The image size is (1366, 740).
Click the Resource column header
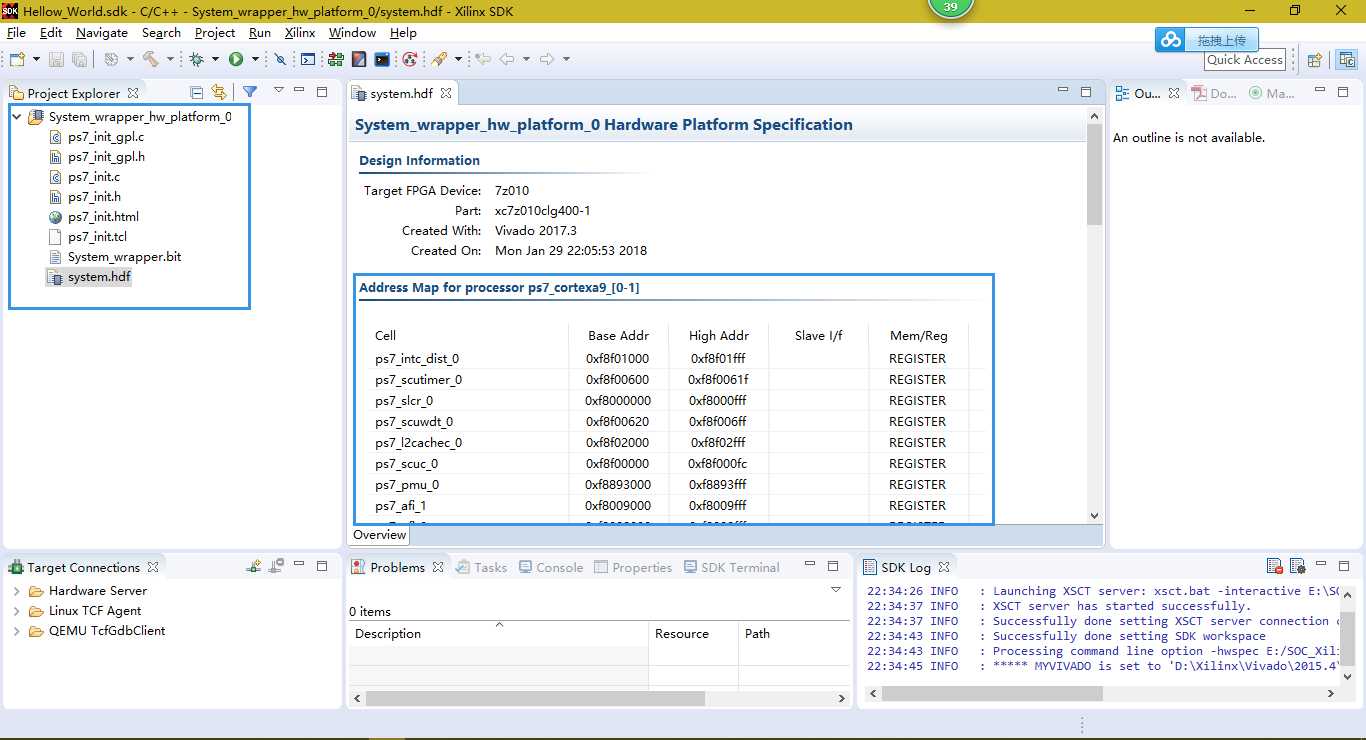click(x=693, y=633)
